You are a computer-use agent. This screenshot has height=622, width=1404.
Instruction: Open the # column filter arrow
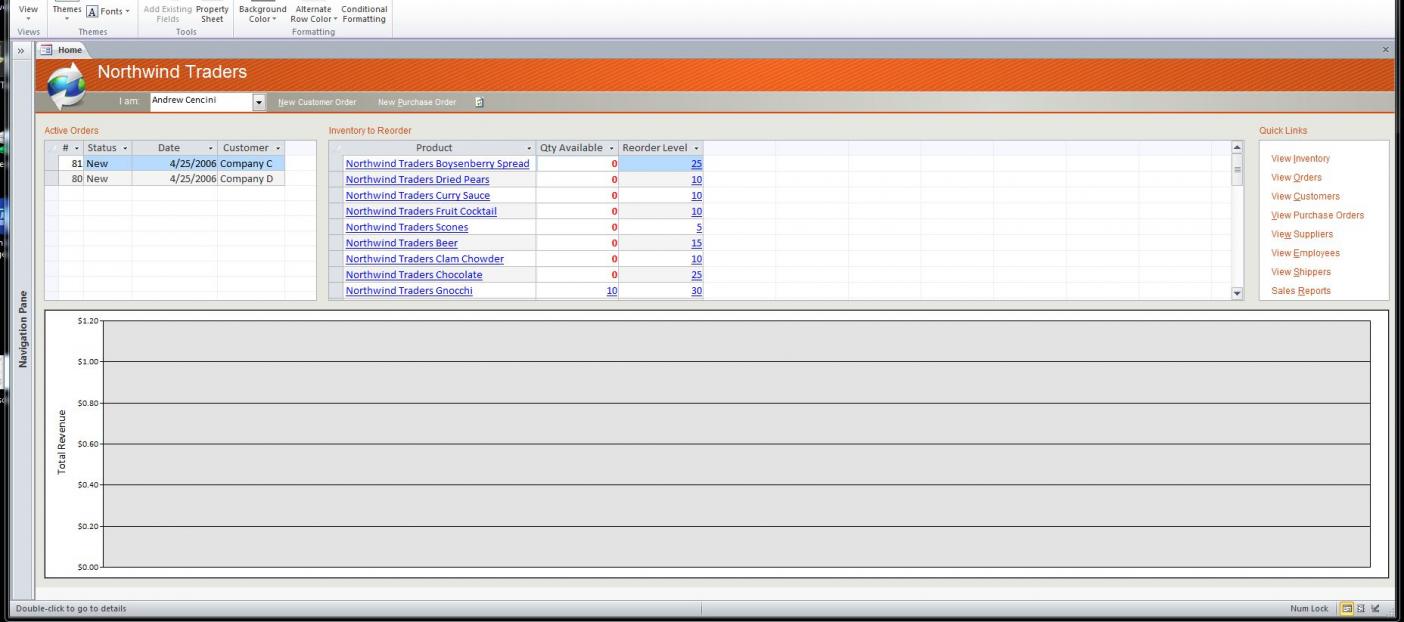pos(78,148)
